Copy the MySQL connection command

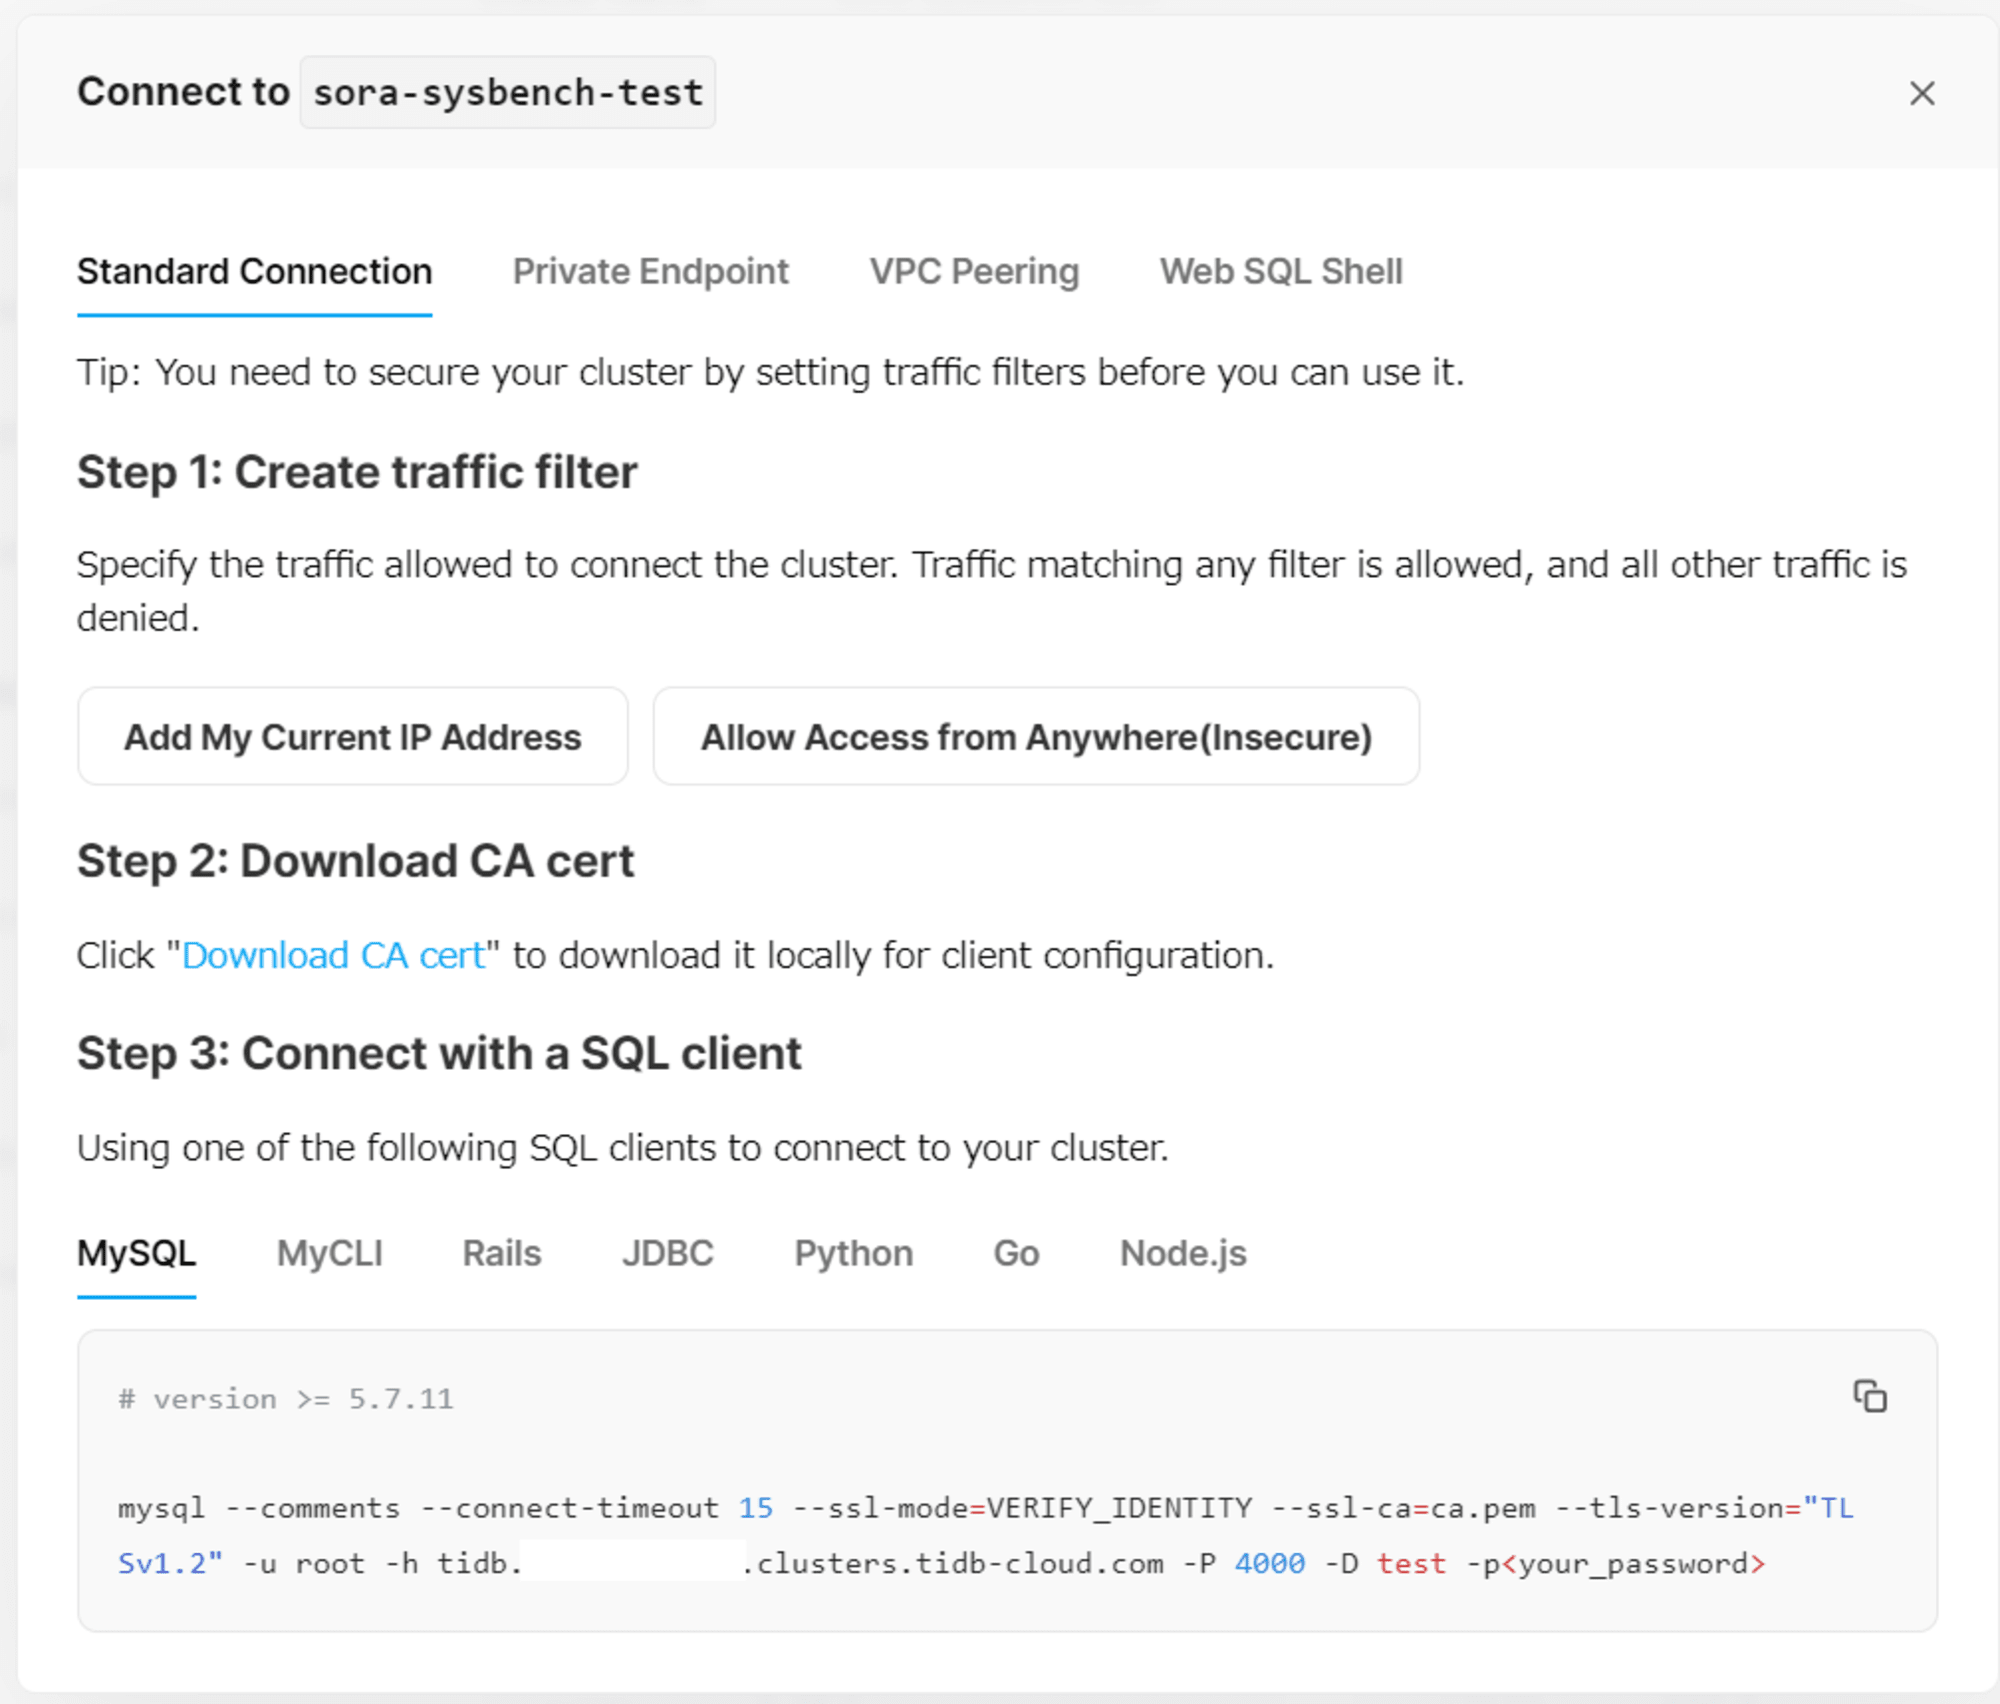pos(1869,1396)
